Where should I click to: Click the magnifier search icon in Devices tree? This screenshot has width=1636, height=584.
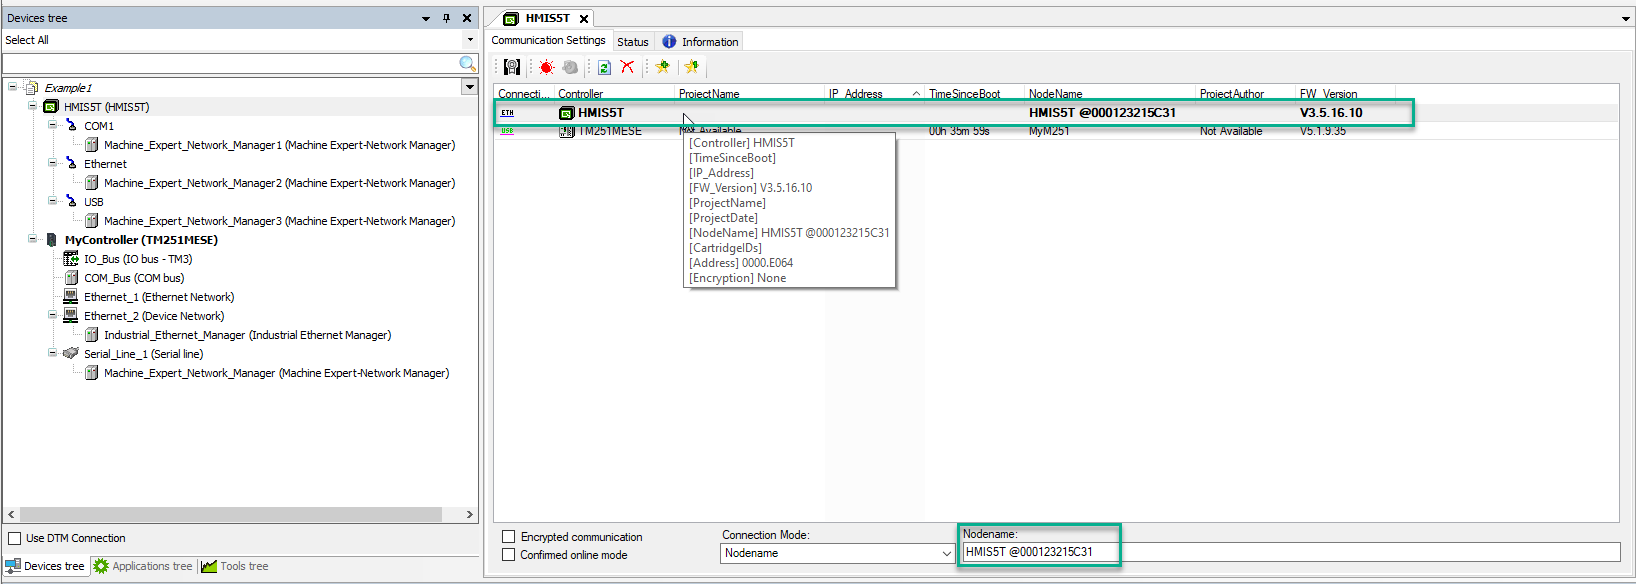click(467, 64)
